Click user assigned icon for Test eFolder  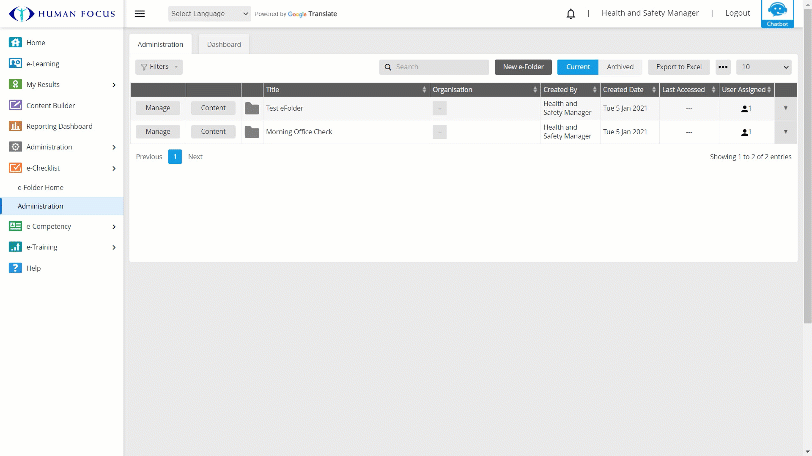(745, 108)
